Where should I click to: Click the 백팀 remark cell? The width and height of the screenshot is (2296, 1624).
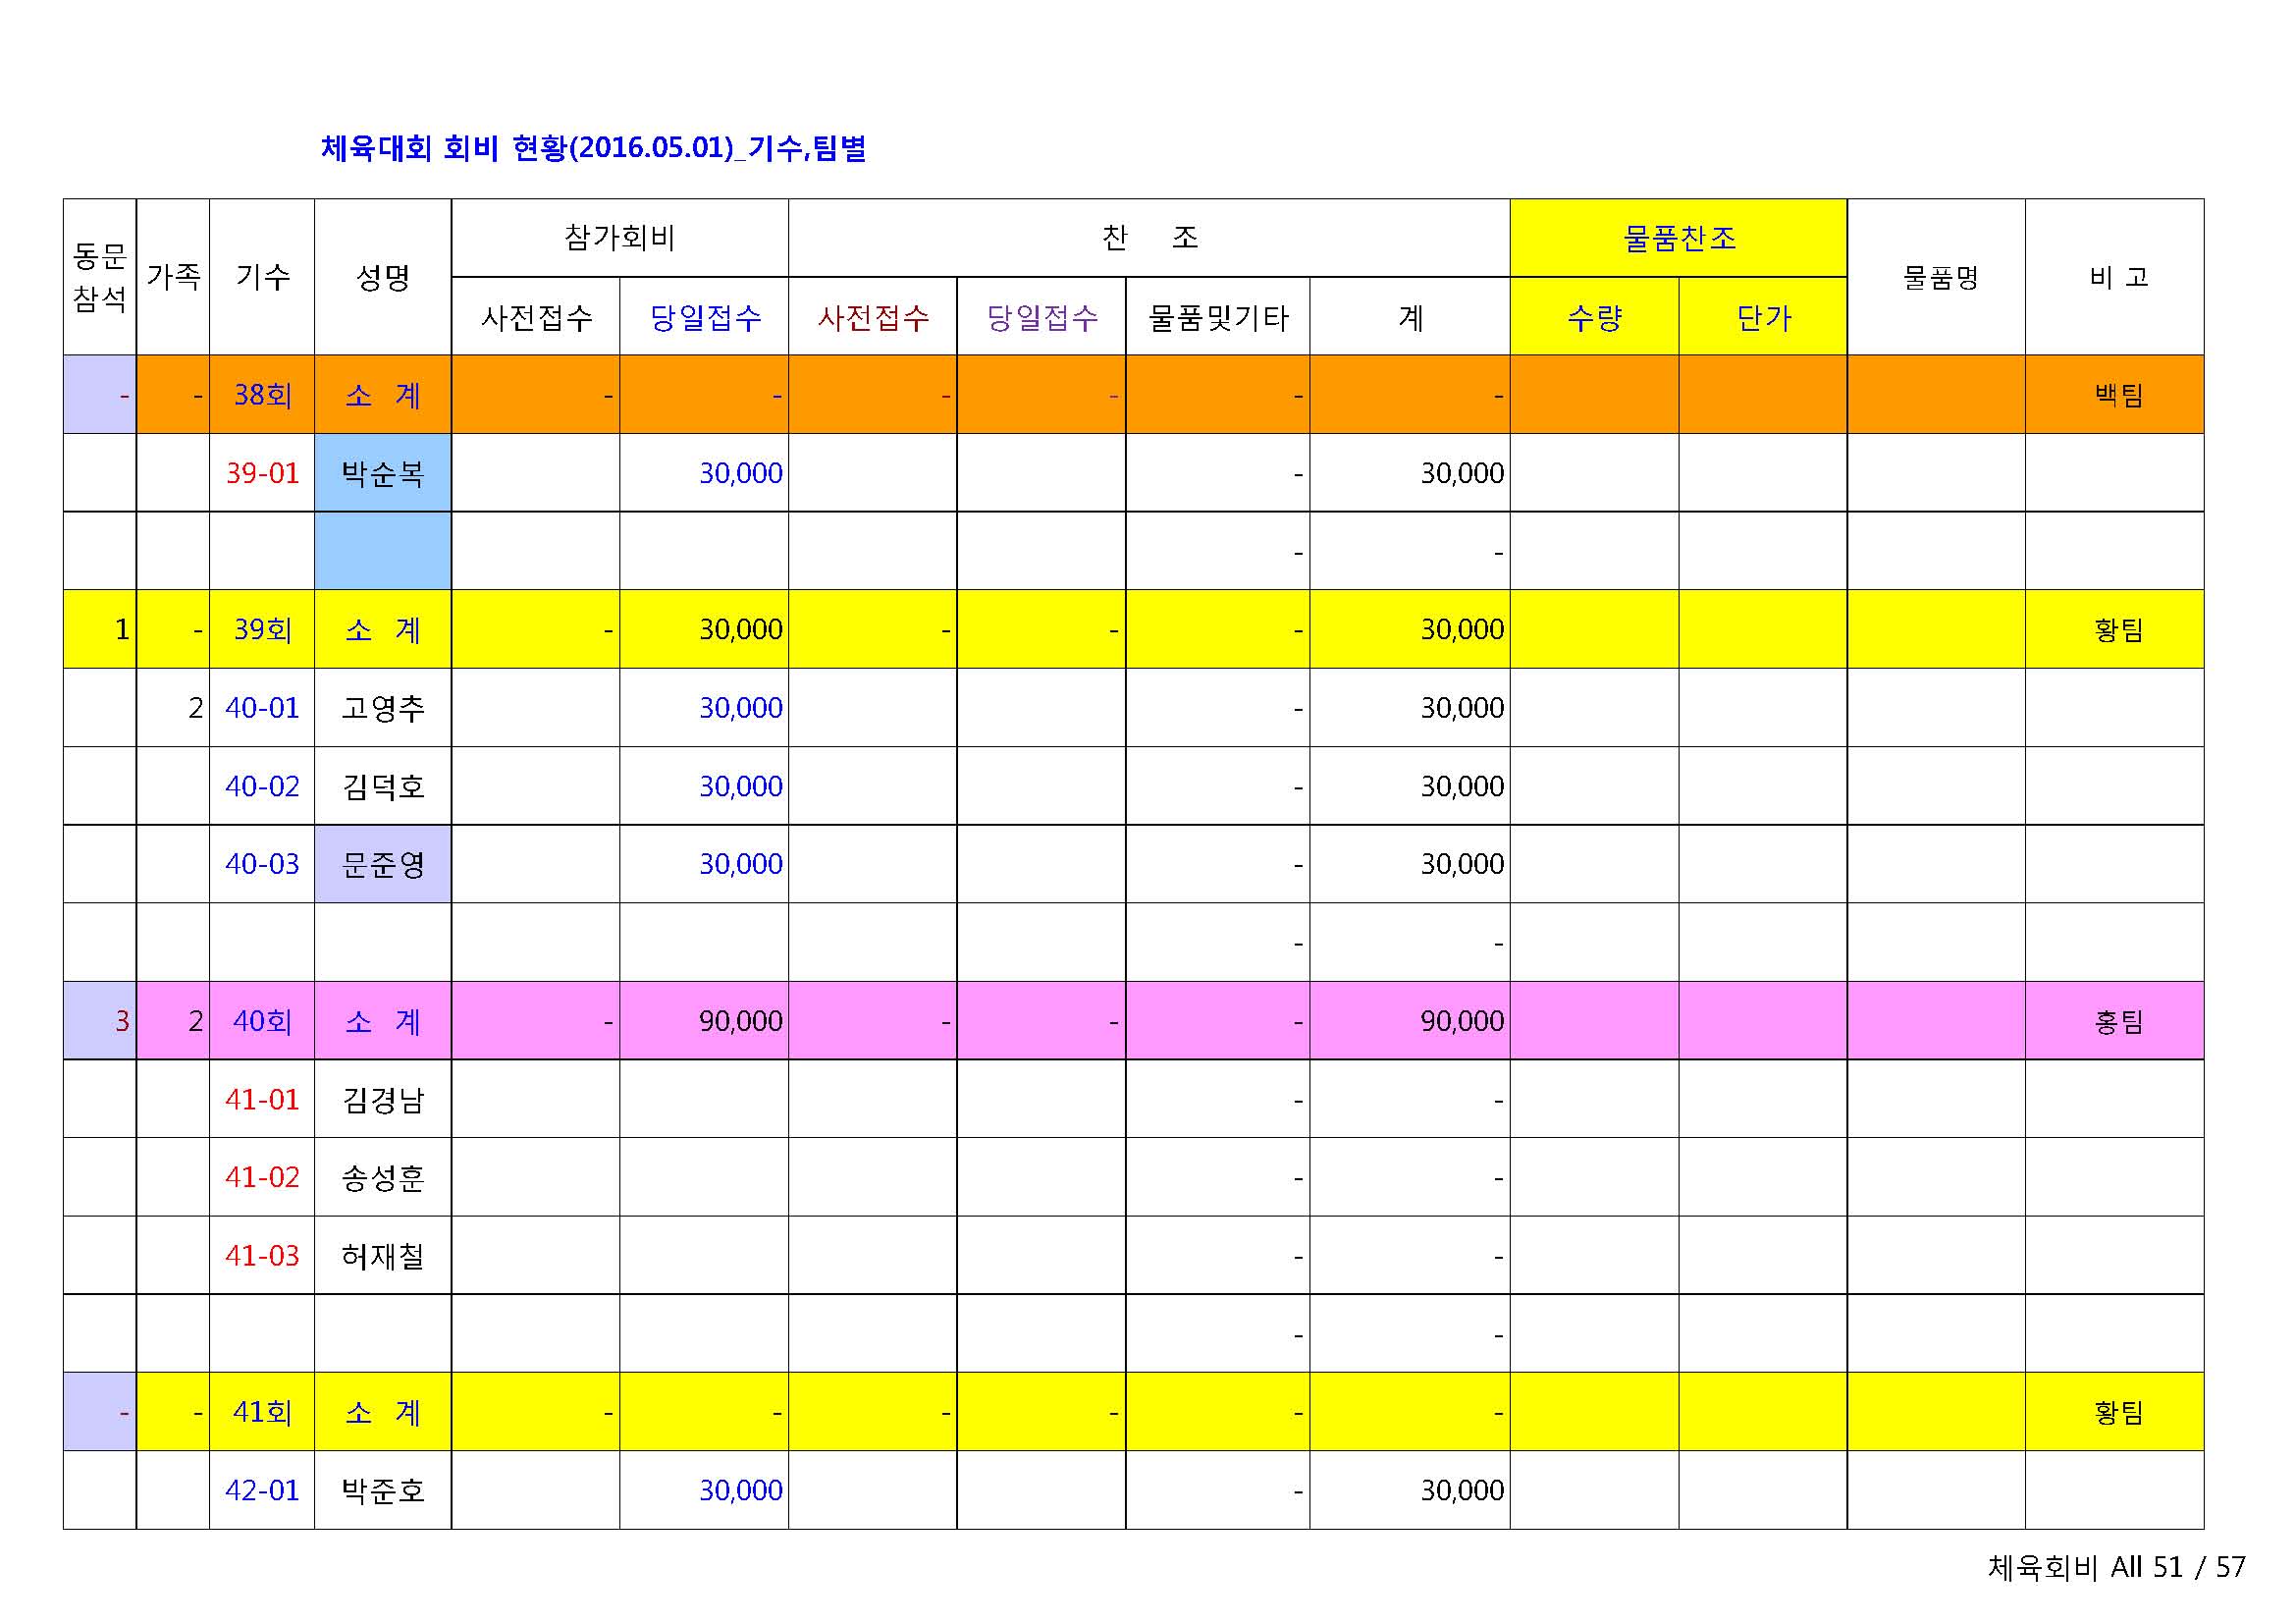(2115, 395)
